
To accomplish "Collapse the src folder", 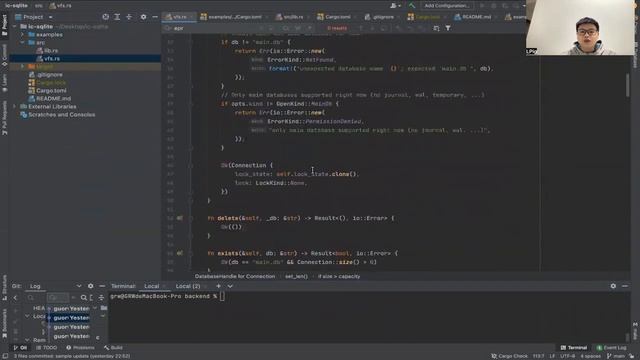I will pos(22,42).
